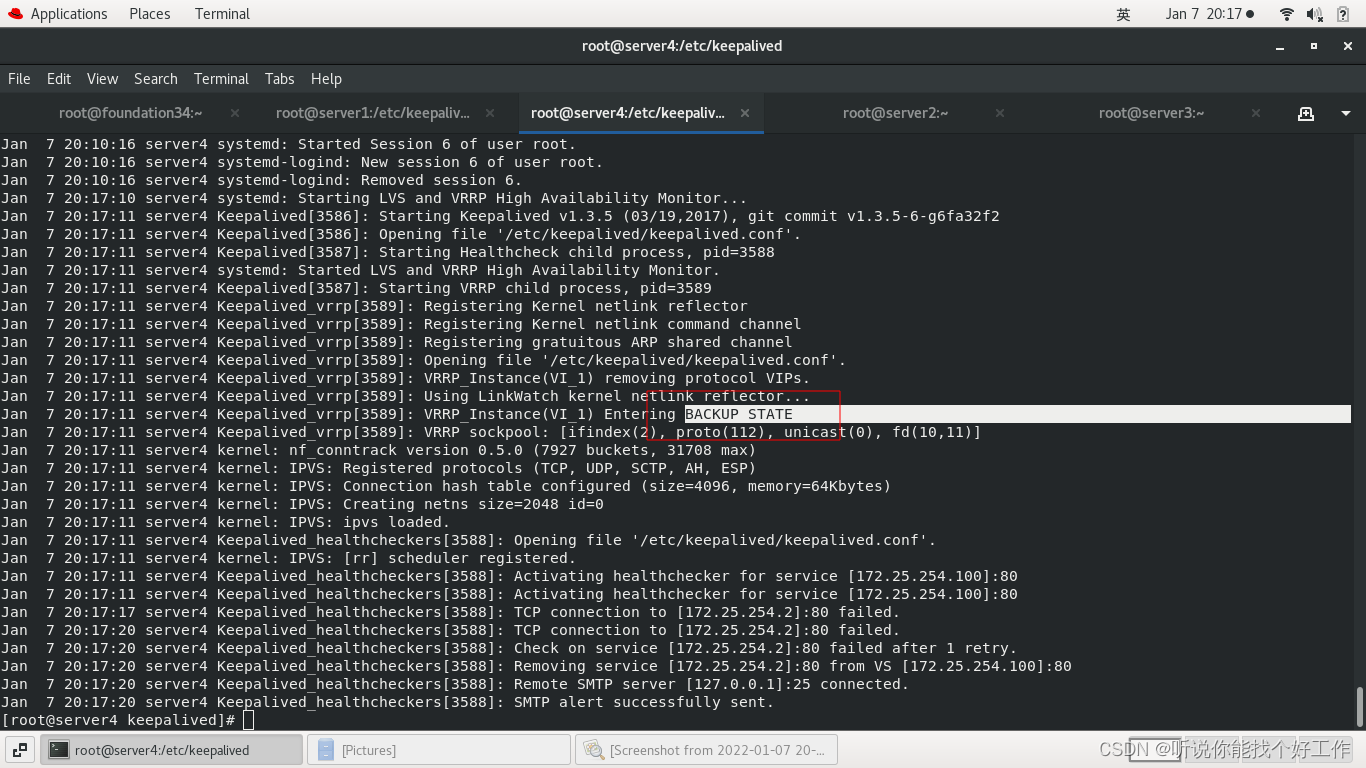Click the 'Starting VRRP child process, pid=3589' line
Viewport: 1366px width, 768px height.
tap(356, 288)
